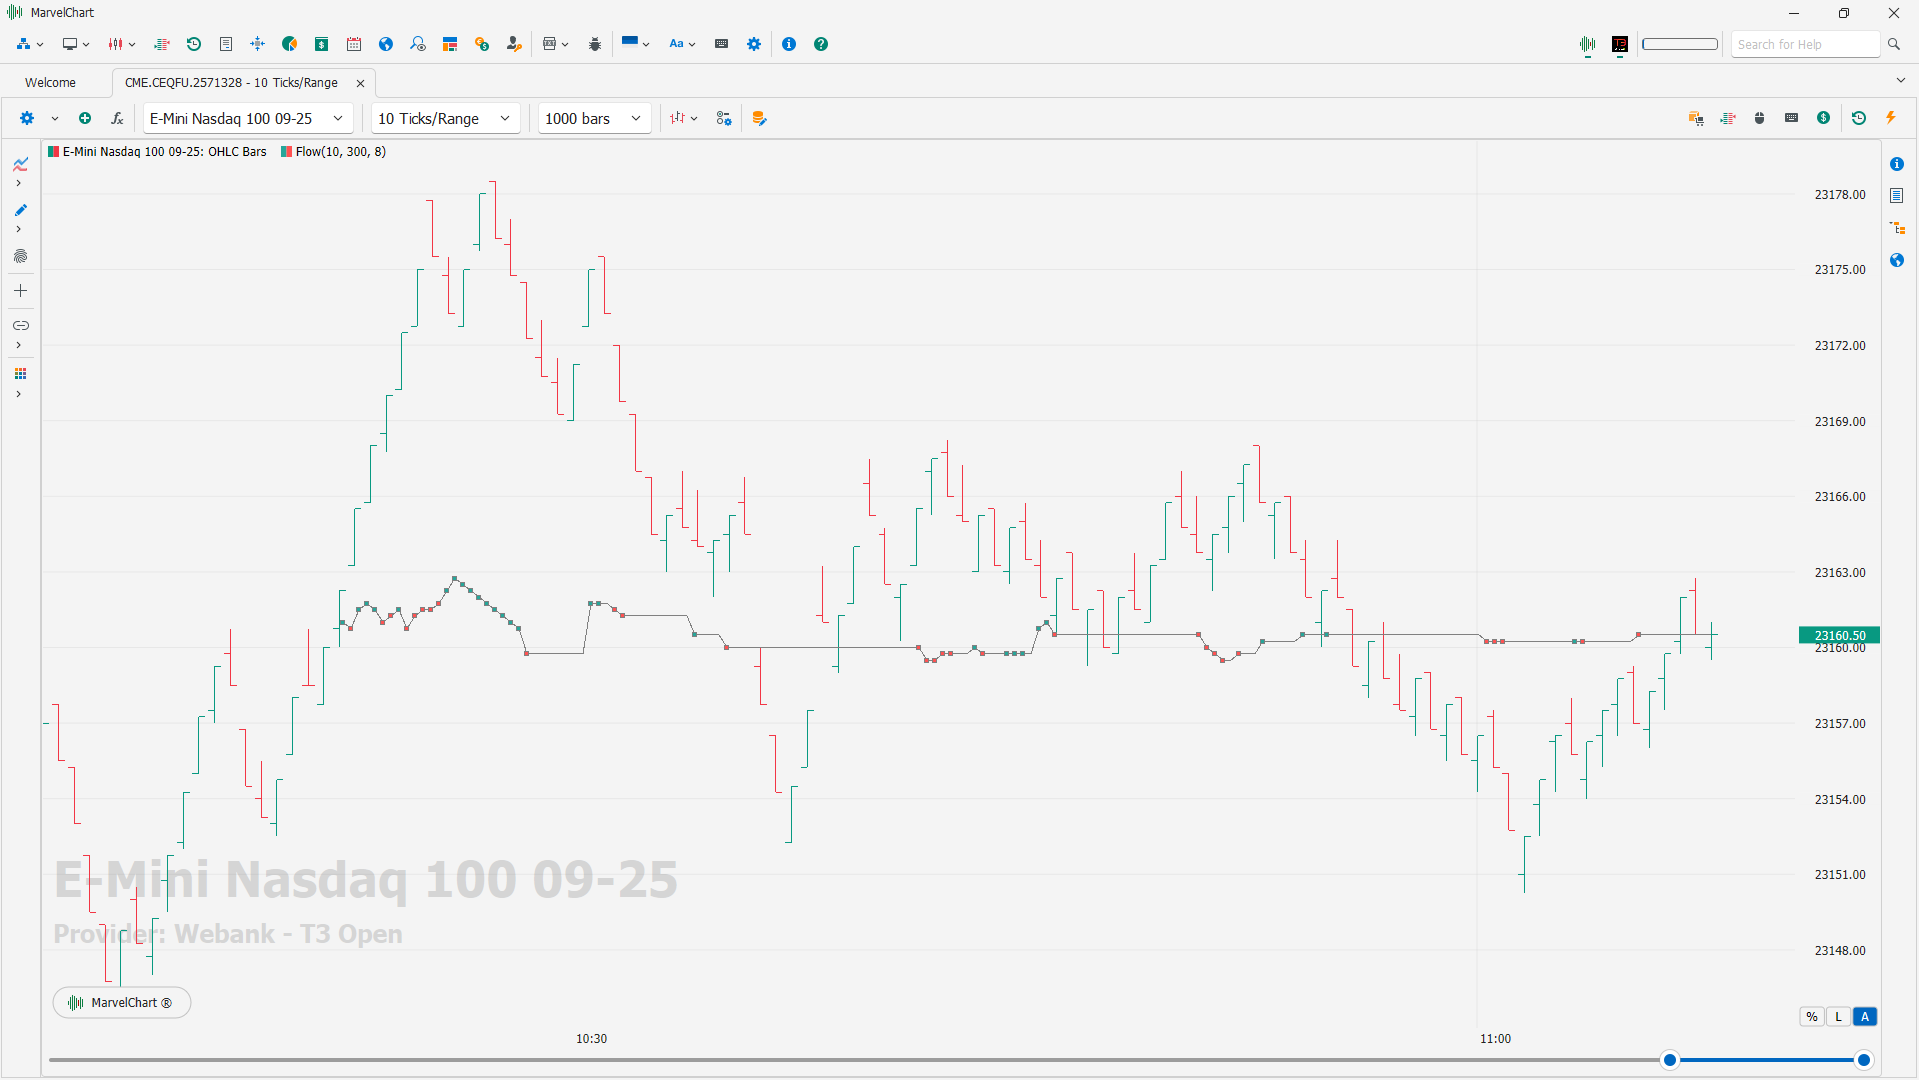
Task: Toggle mouse trading icon
Action: click(1760, 118)
